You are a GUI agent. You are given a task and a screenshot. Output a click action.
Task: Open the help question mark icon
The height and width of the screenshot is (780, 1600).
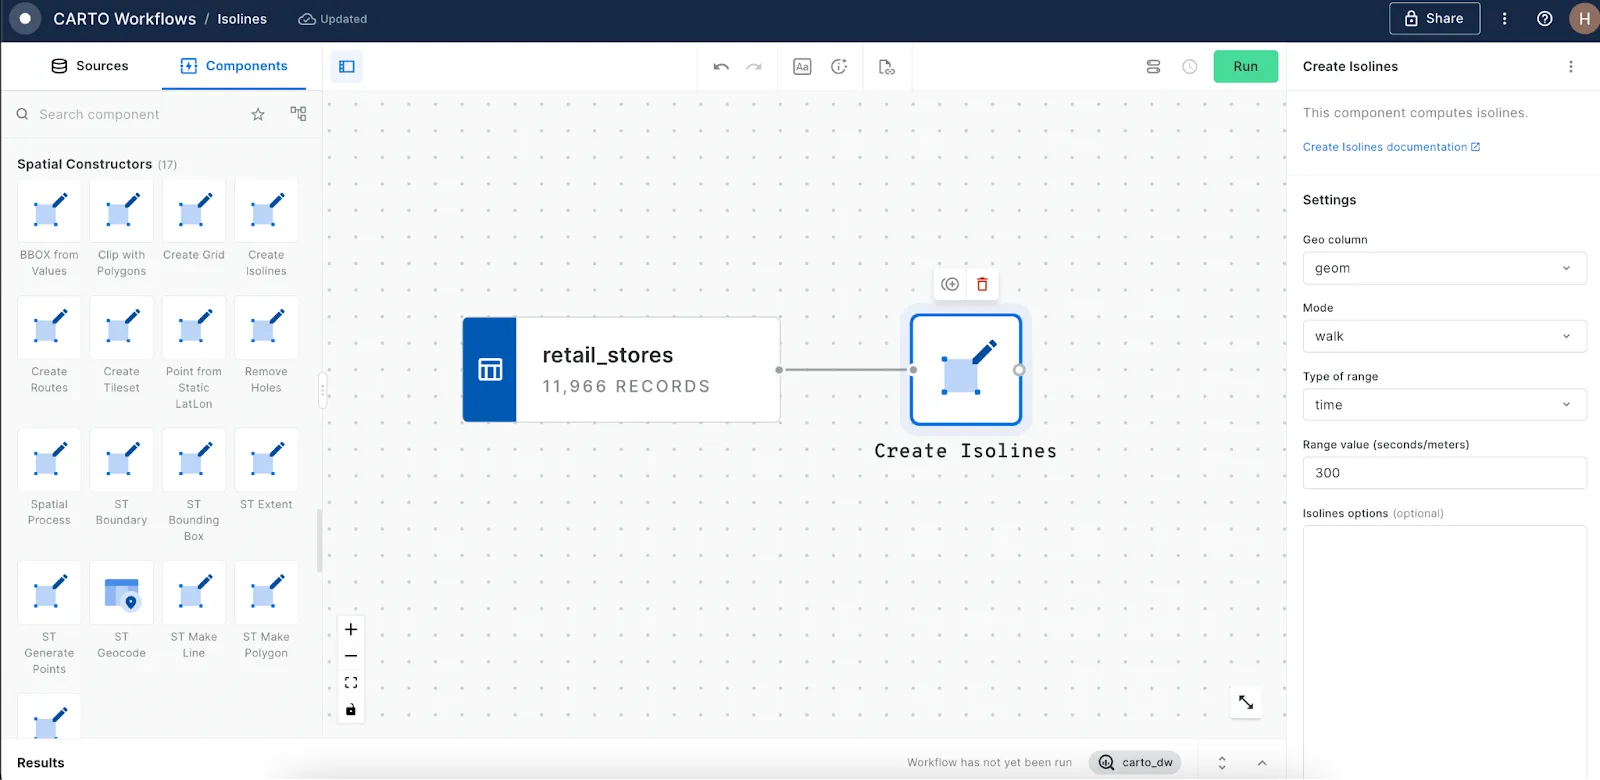tap(1544, 19)
